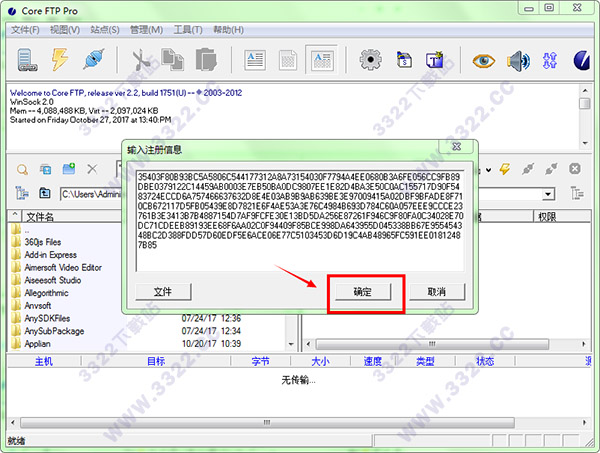Select the AnySDKFiles folder
Image resolution: width=600 pixels, height=453 pixels.
47,318
